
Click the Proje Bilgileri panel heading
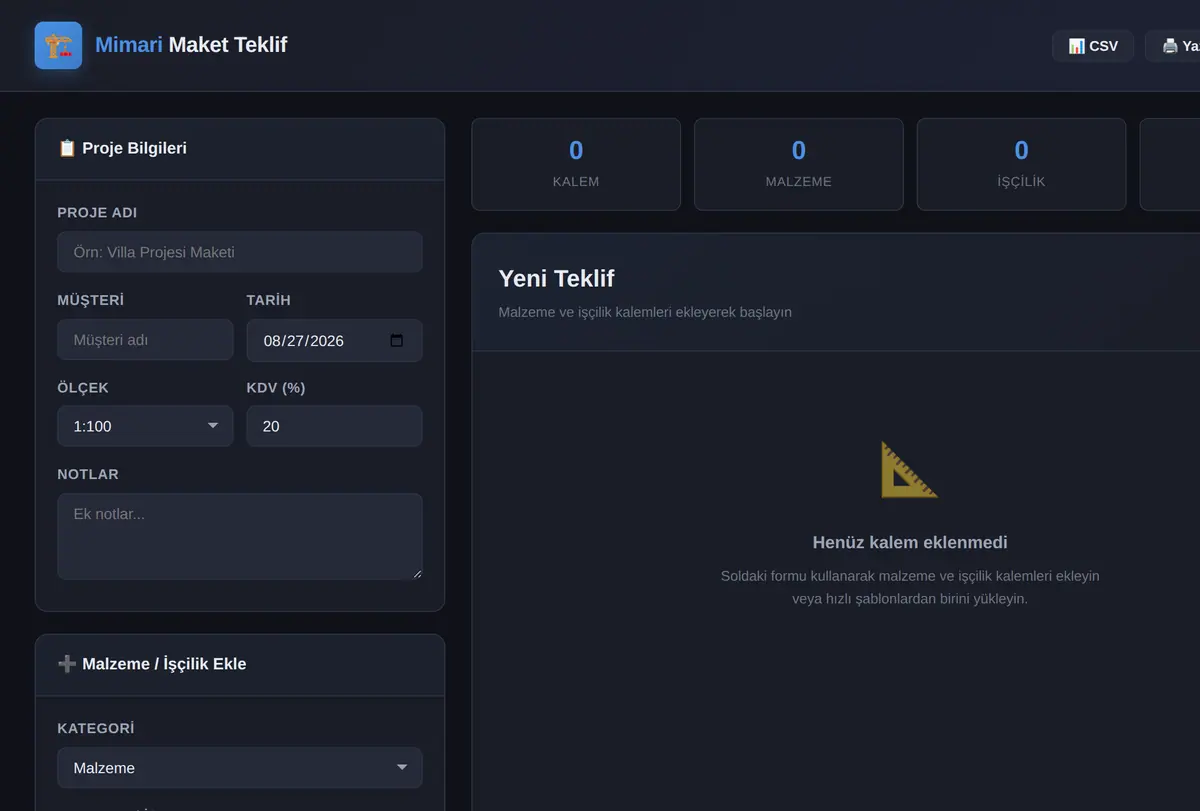pyautogui.click(x=134, y=148)
